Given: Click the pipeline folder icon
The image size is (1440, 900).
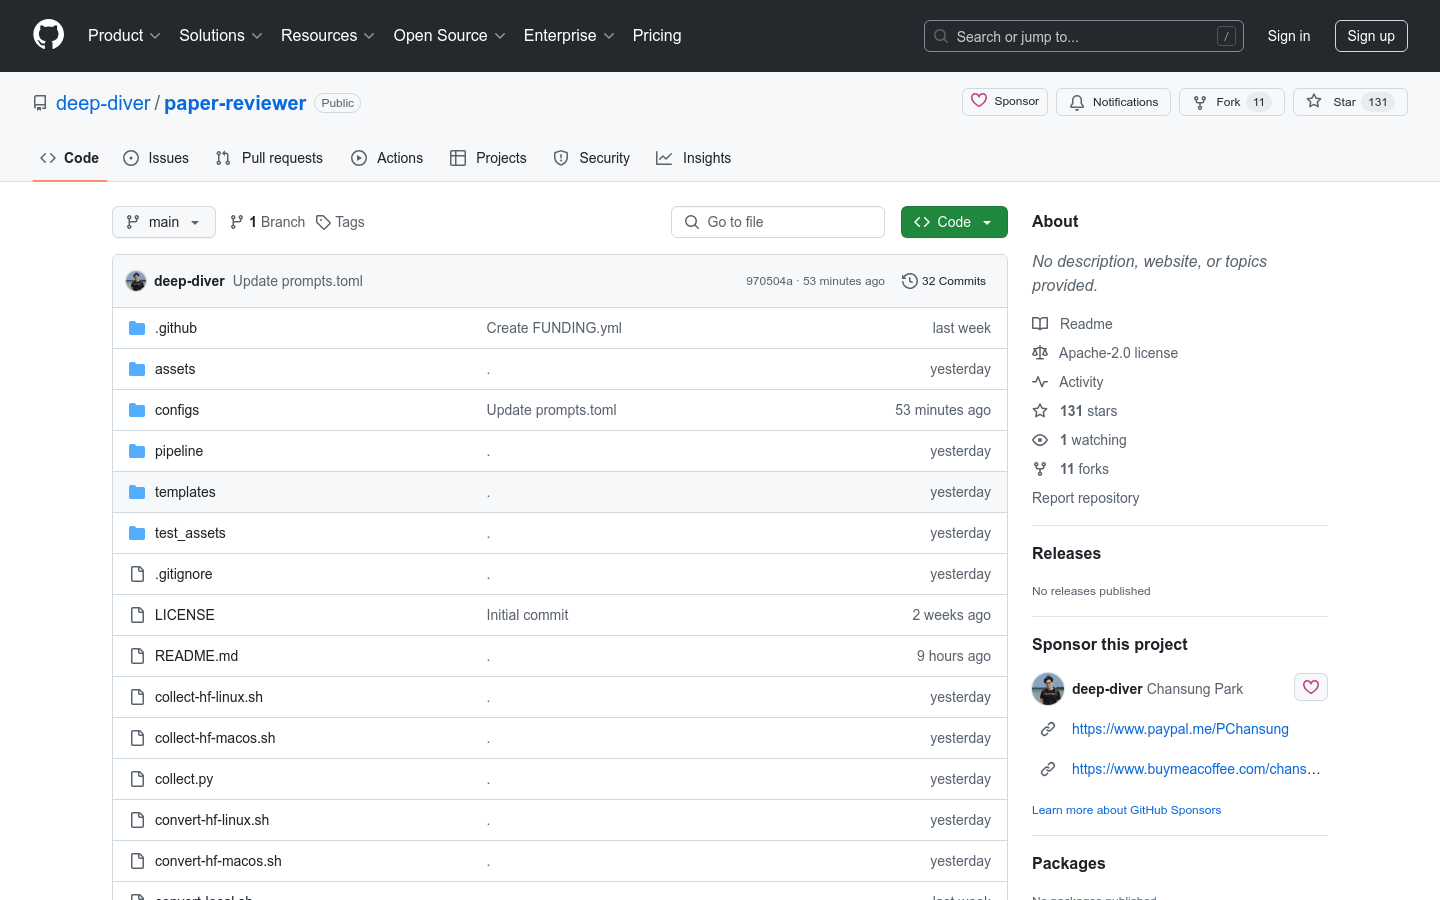Looking at the screenshot, I should point(137,451).
